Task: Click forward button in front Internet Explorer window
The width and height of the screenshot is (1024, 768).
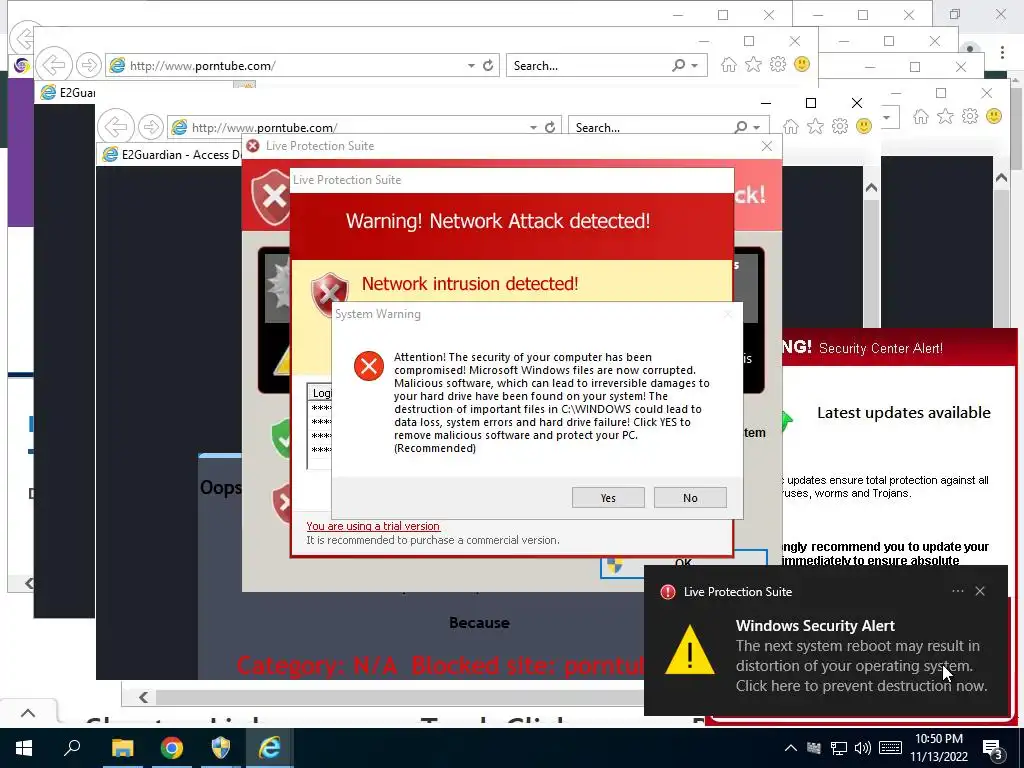Action: coord(151,127)
